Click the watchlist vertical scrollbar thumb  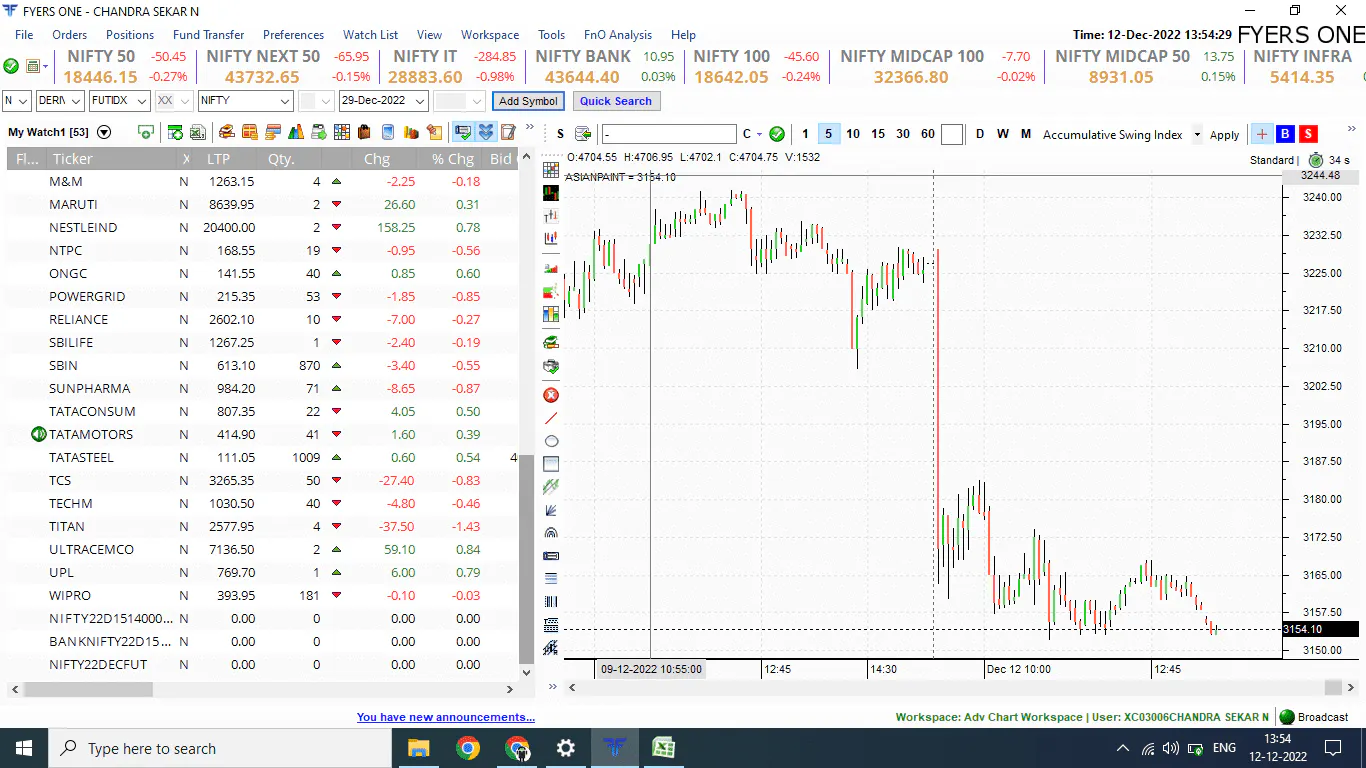click(x=526, y=560)
